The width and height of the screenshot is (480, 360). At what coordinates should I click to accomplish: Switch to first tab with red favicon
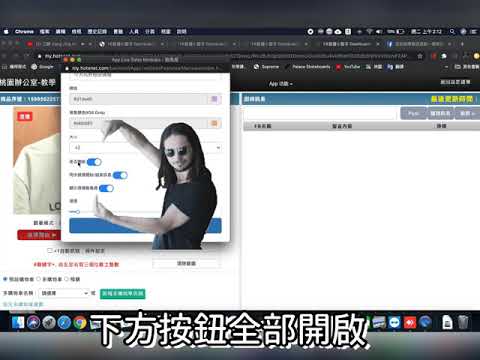(x=58, y=44)
